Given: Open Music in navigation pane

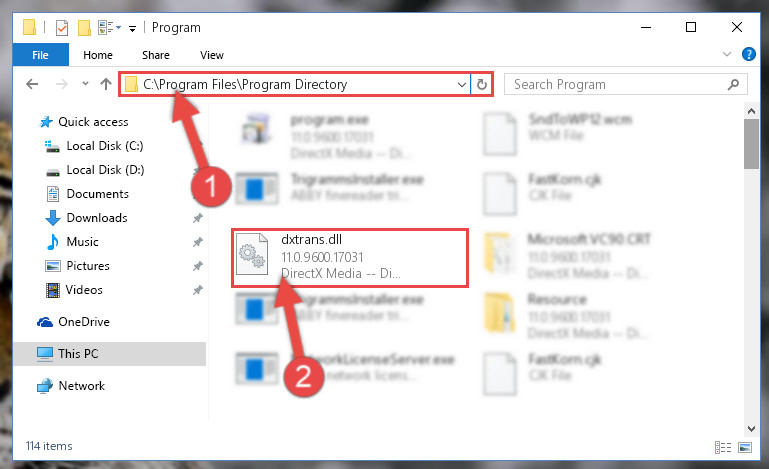Looking at the screenshot, I should tap(82, 242).
